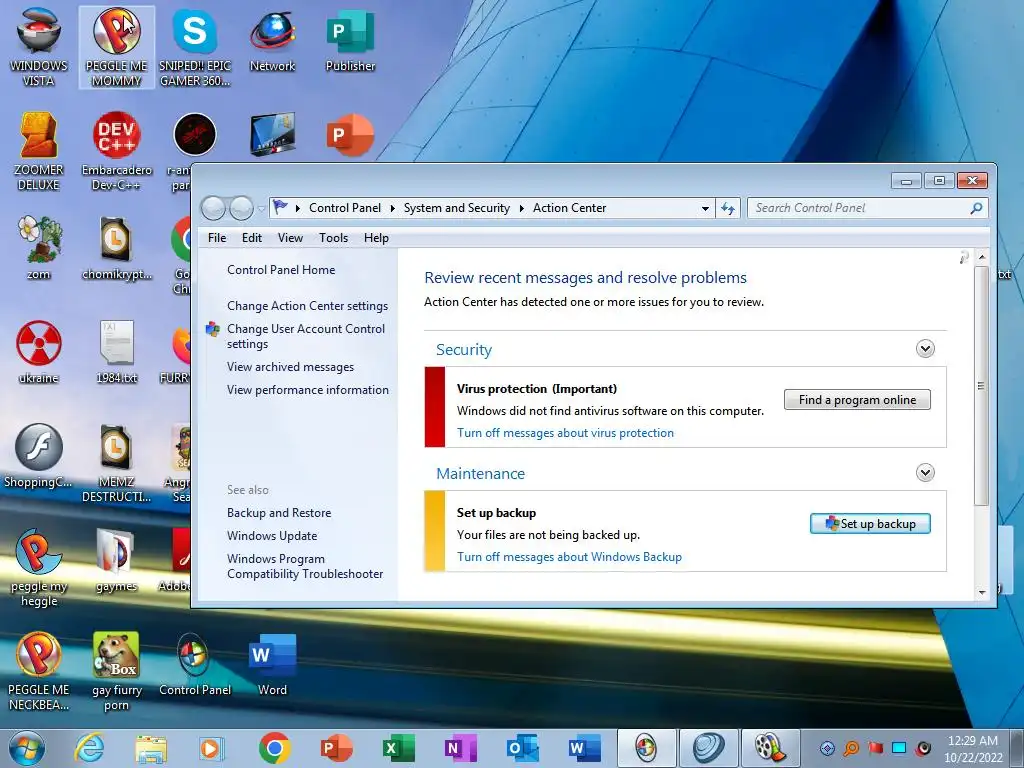Open View performance information link
Screen dimensions: 1024x768
click(308, 390)
